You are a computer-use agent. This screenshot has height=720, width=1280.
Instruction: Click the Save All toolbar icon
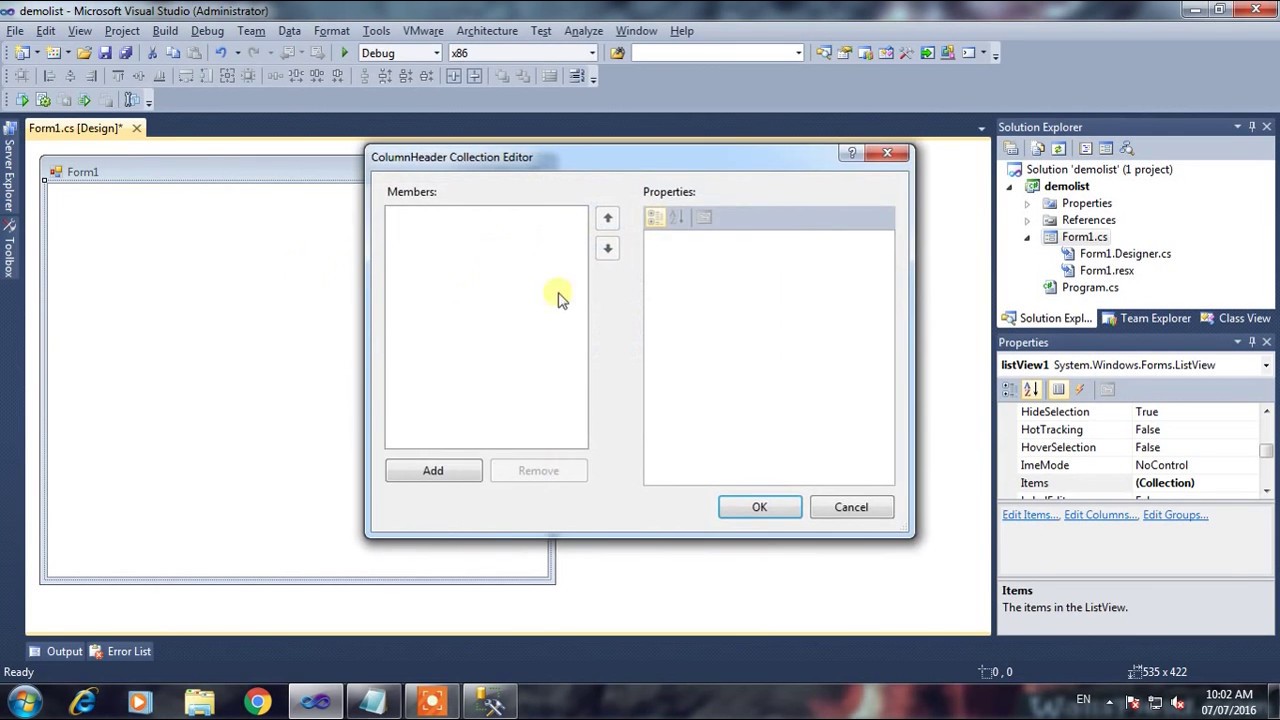pos(125,53)
